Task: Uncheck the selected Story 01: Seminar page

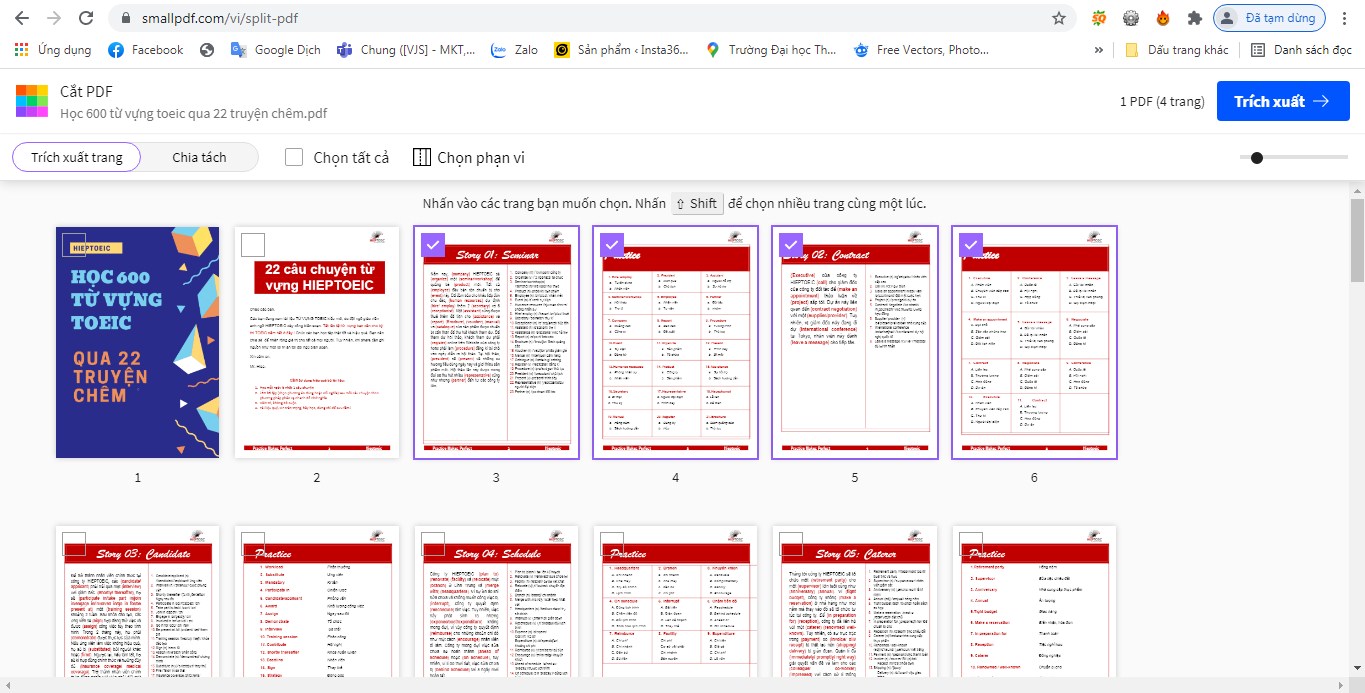Action: pyautogui.click(x=432, y=244)
